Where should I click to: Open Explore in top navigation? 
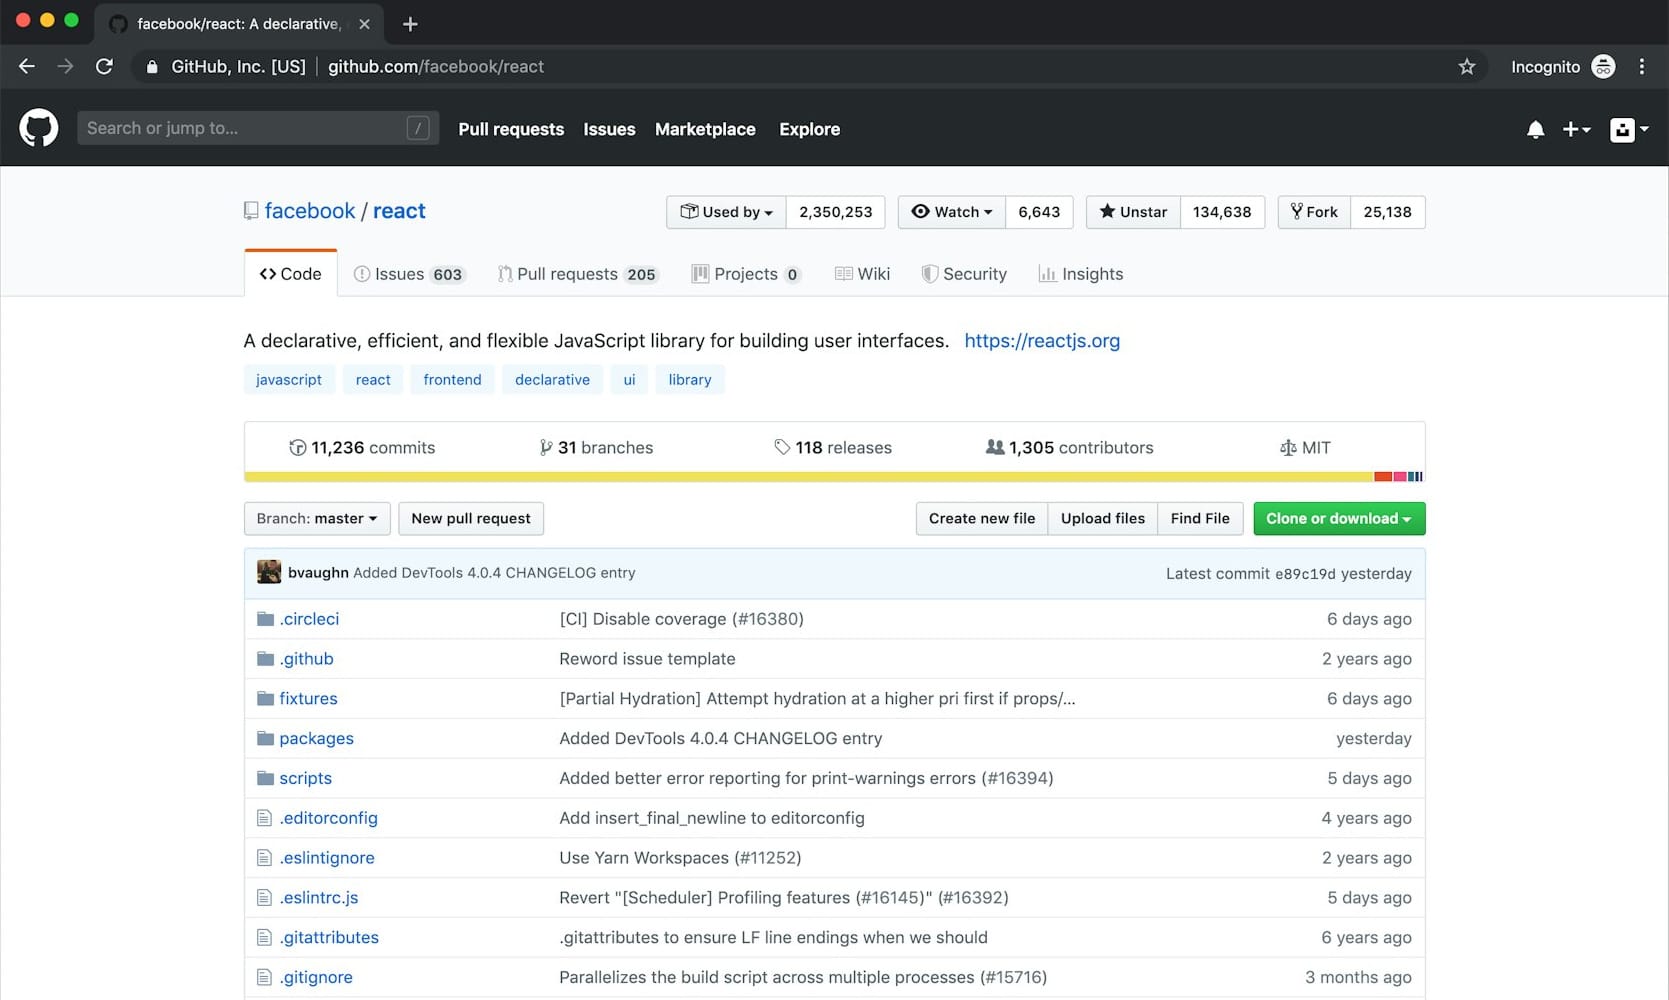pyautogui.click(x=809, y=129)
